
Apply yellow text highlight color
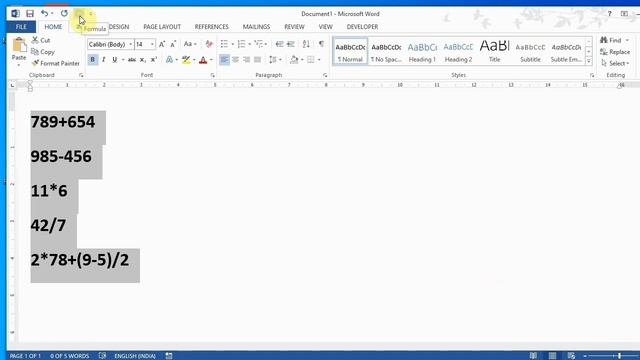pyautogui.click(x=186, y=60)
